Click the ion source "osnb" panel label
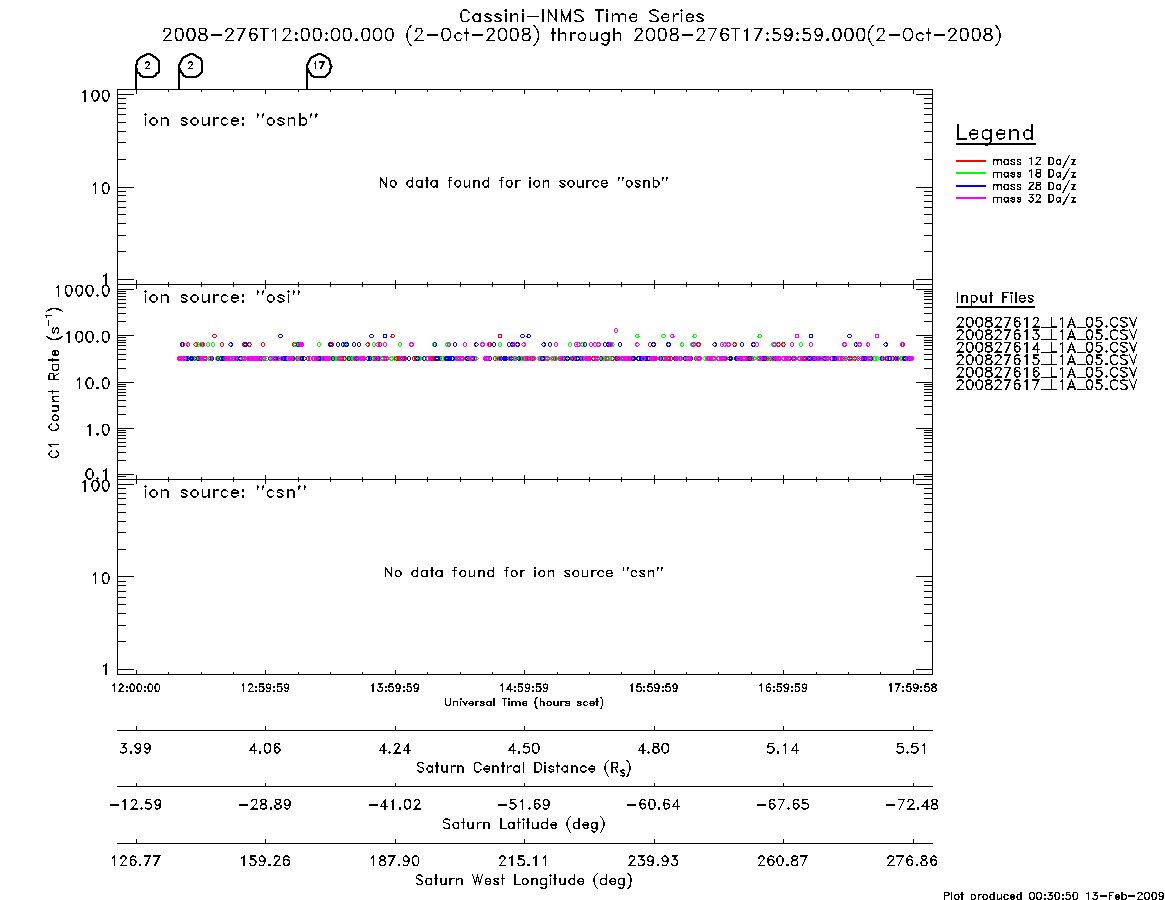The height and width of the screenshot is (900, 1165). coord(231,120)
